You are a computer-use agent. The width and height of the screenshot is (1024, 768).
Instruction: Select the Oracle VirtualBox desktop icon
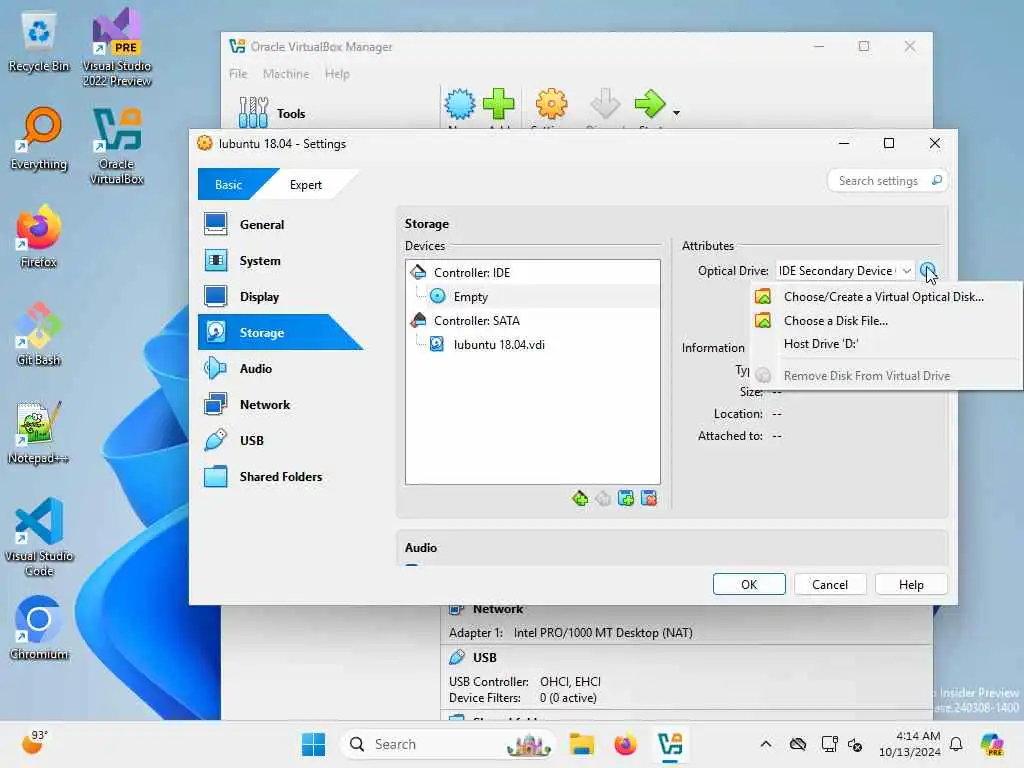(x=117, y=146)
